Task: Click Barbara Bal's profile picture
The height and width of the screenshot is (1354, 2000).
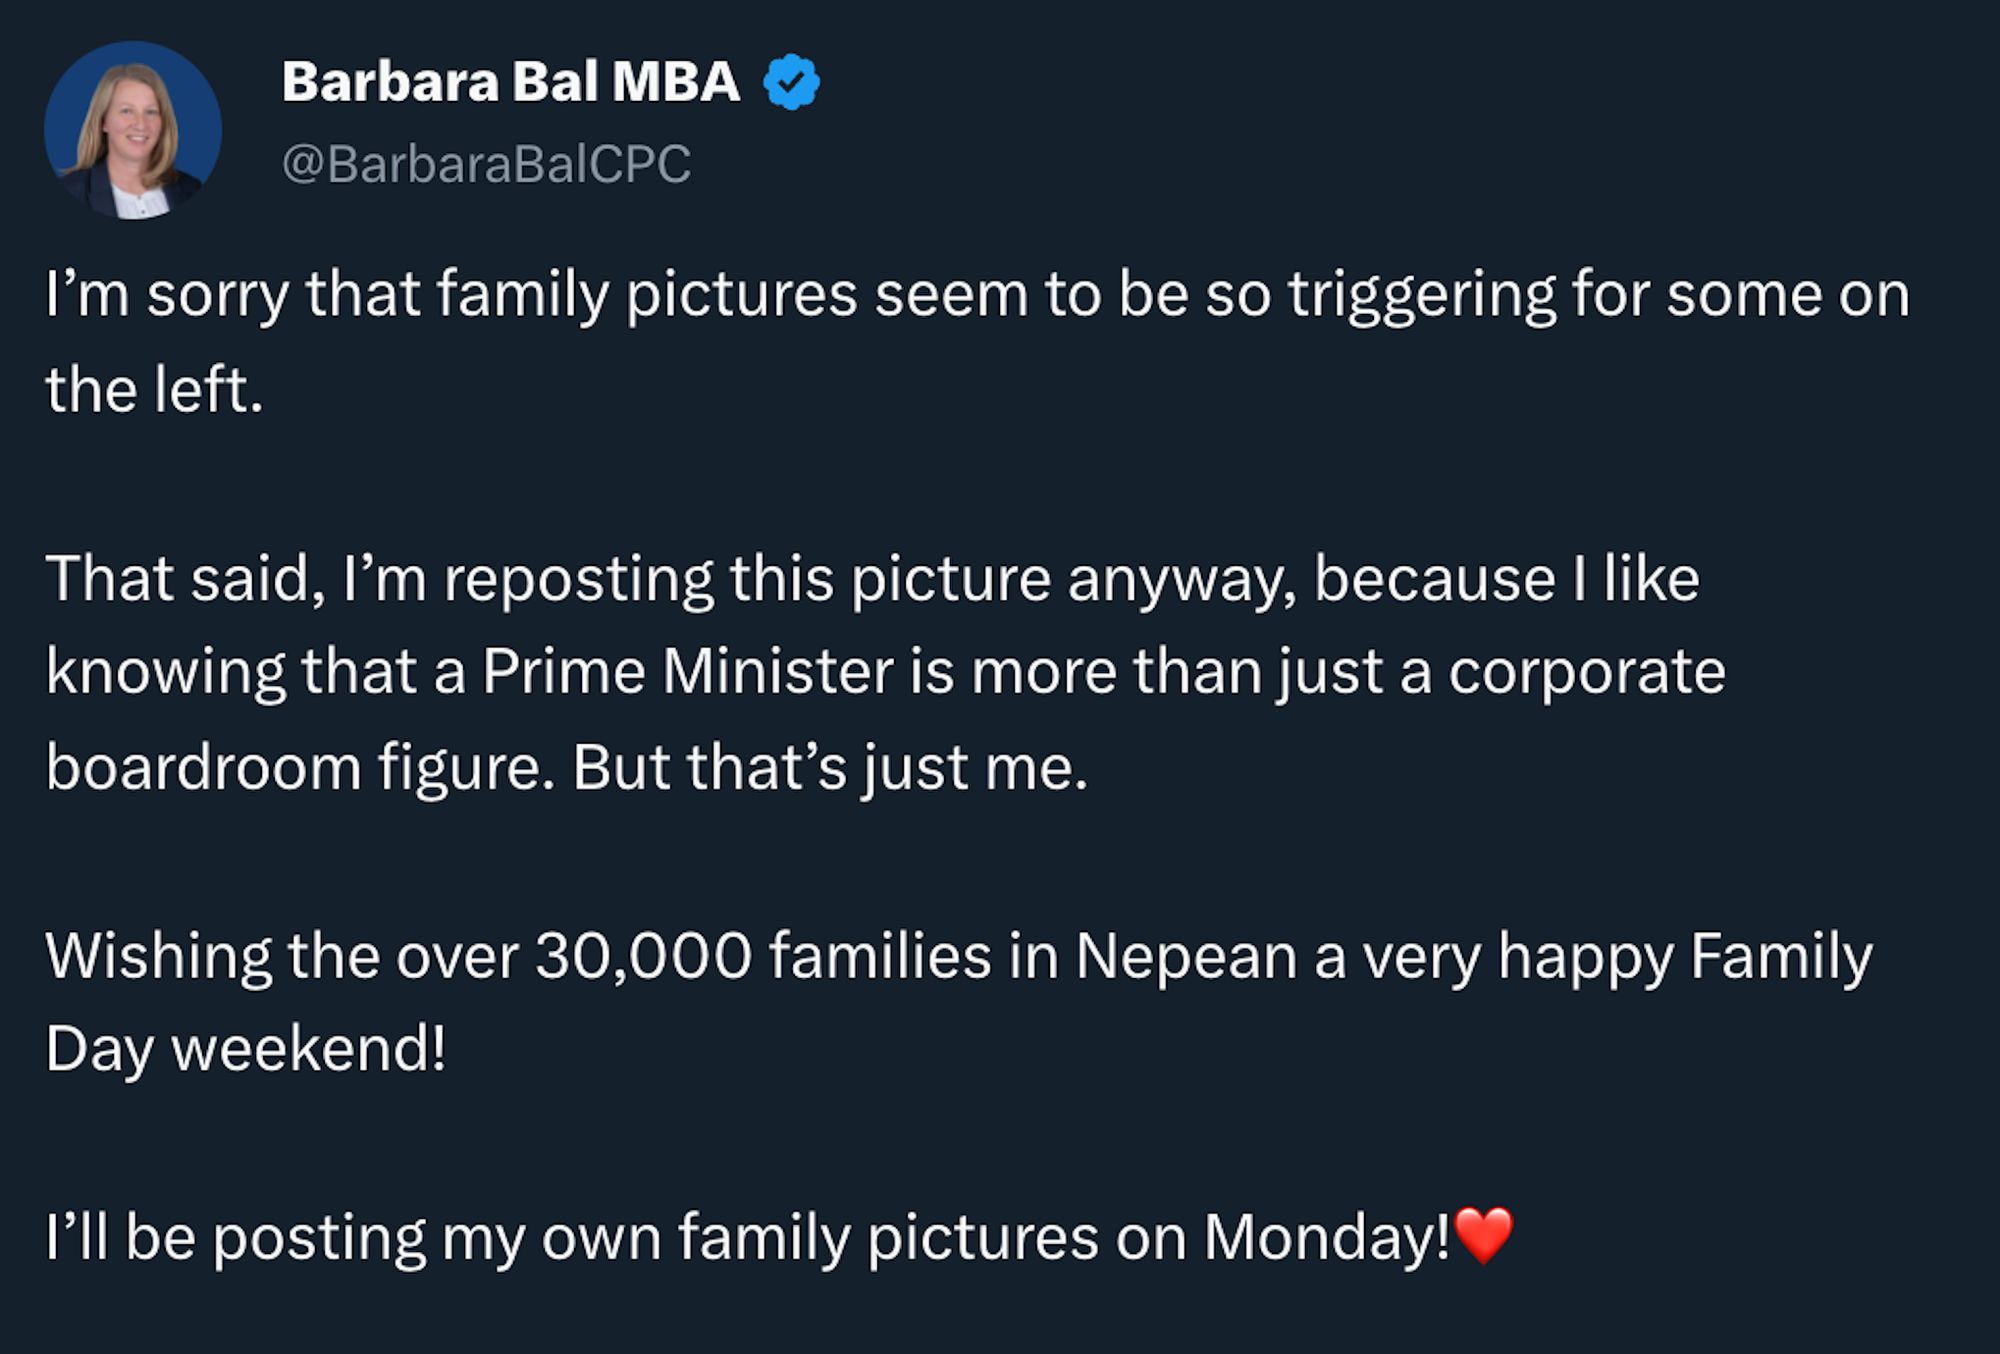Action: tap(133, 130)
